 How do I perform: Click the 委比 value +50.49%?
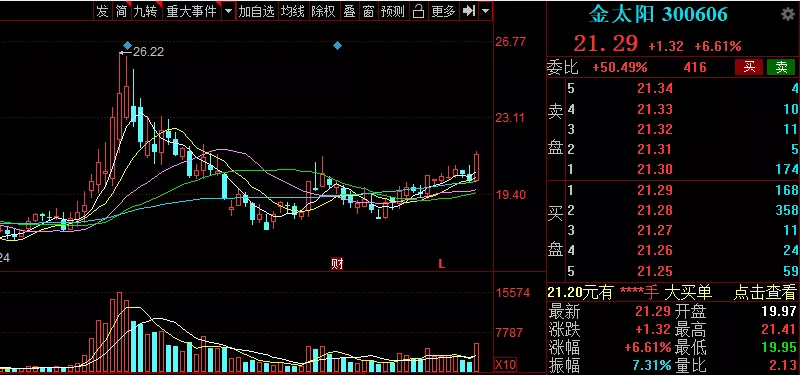point(620,67)
